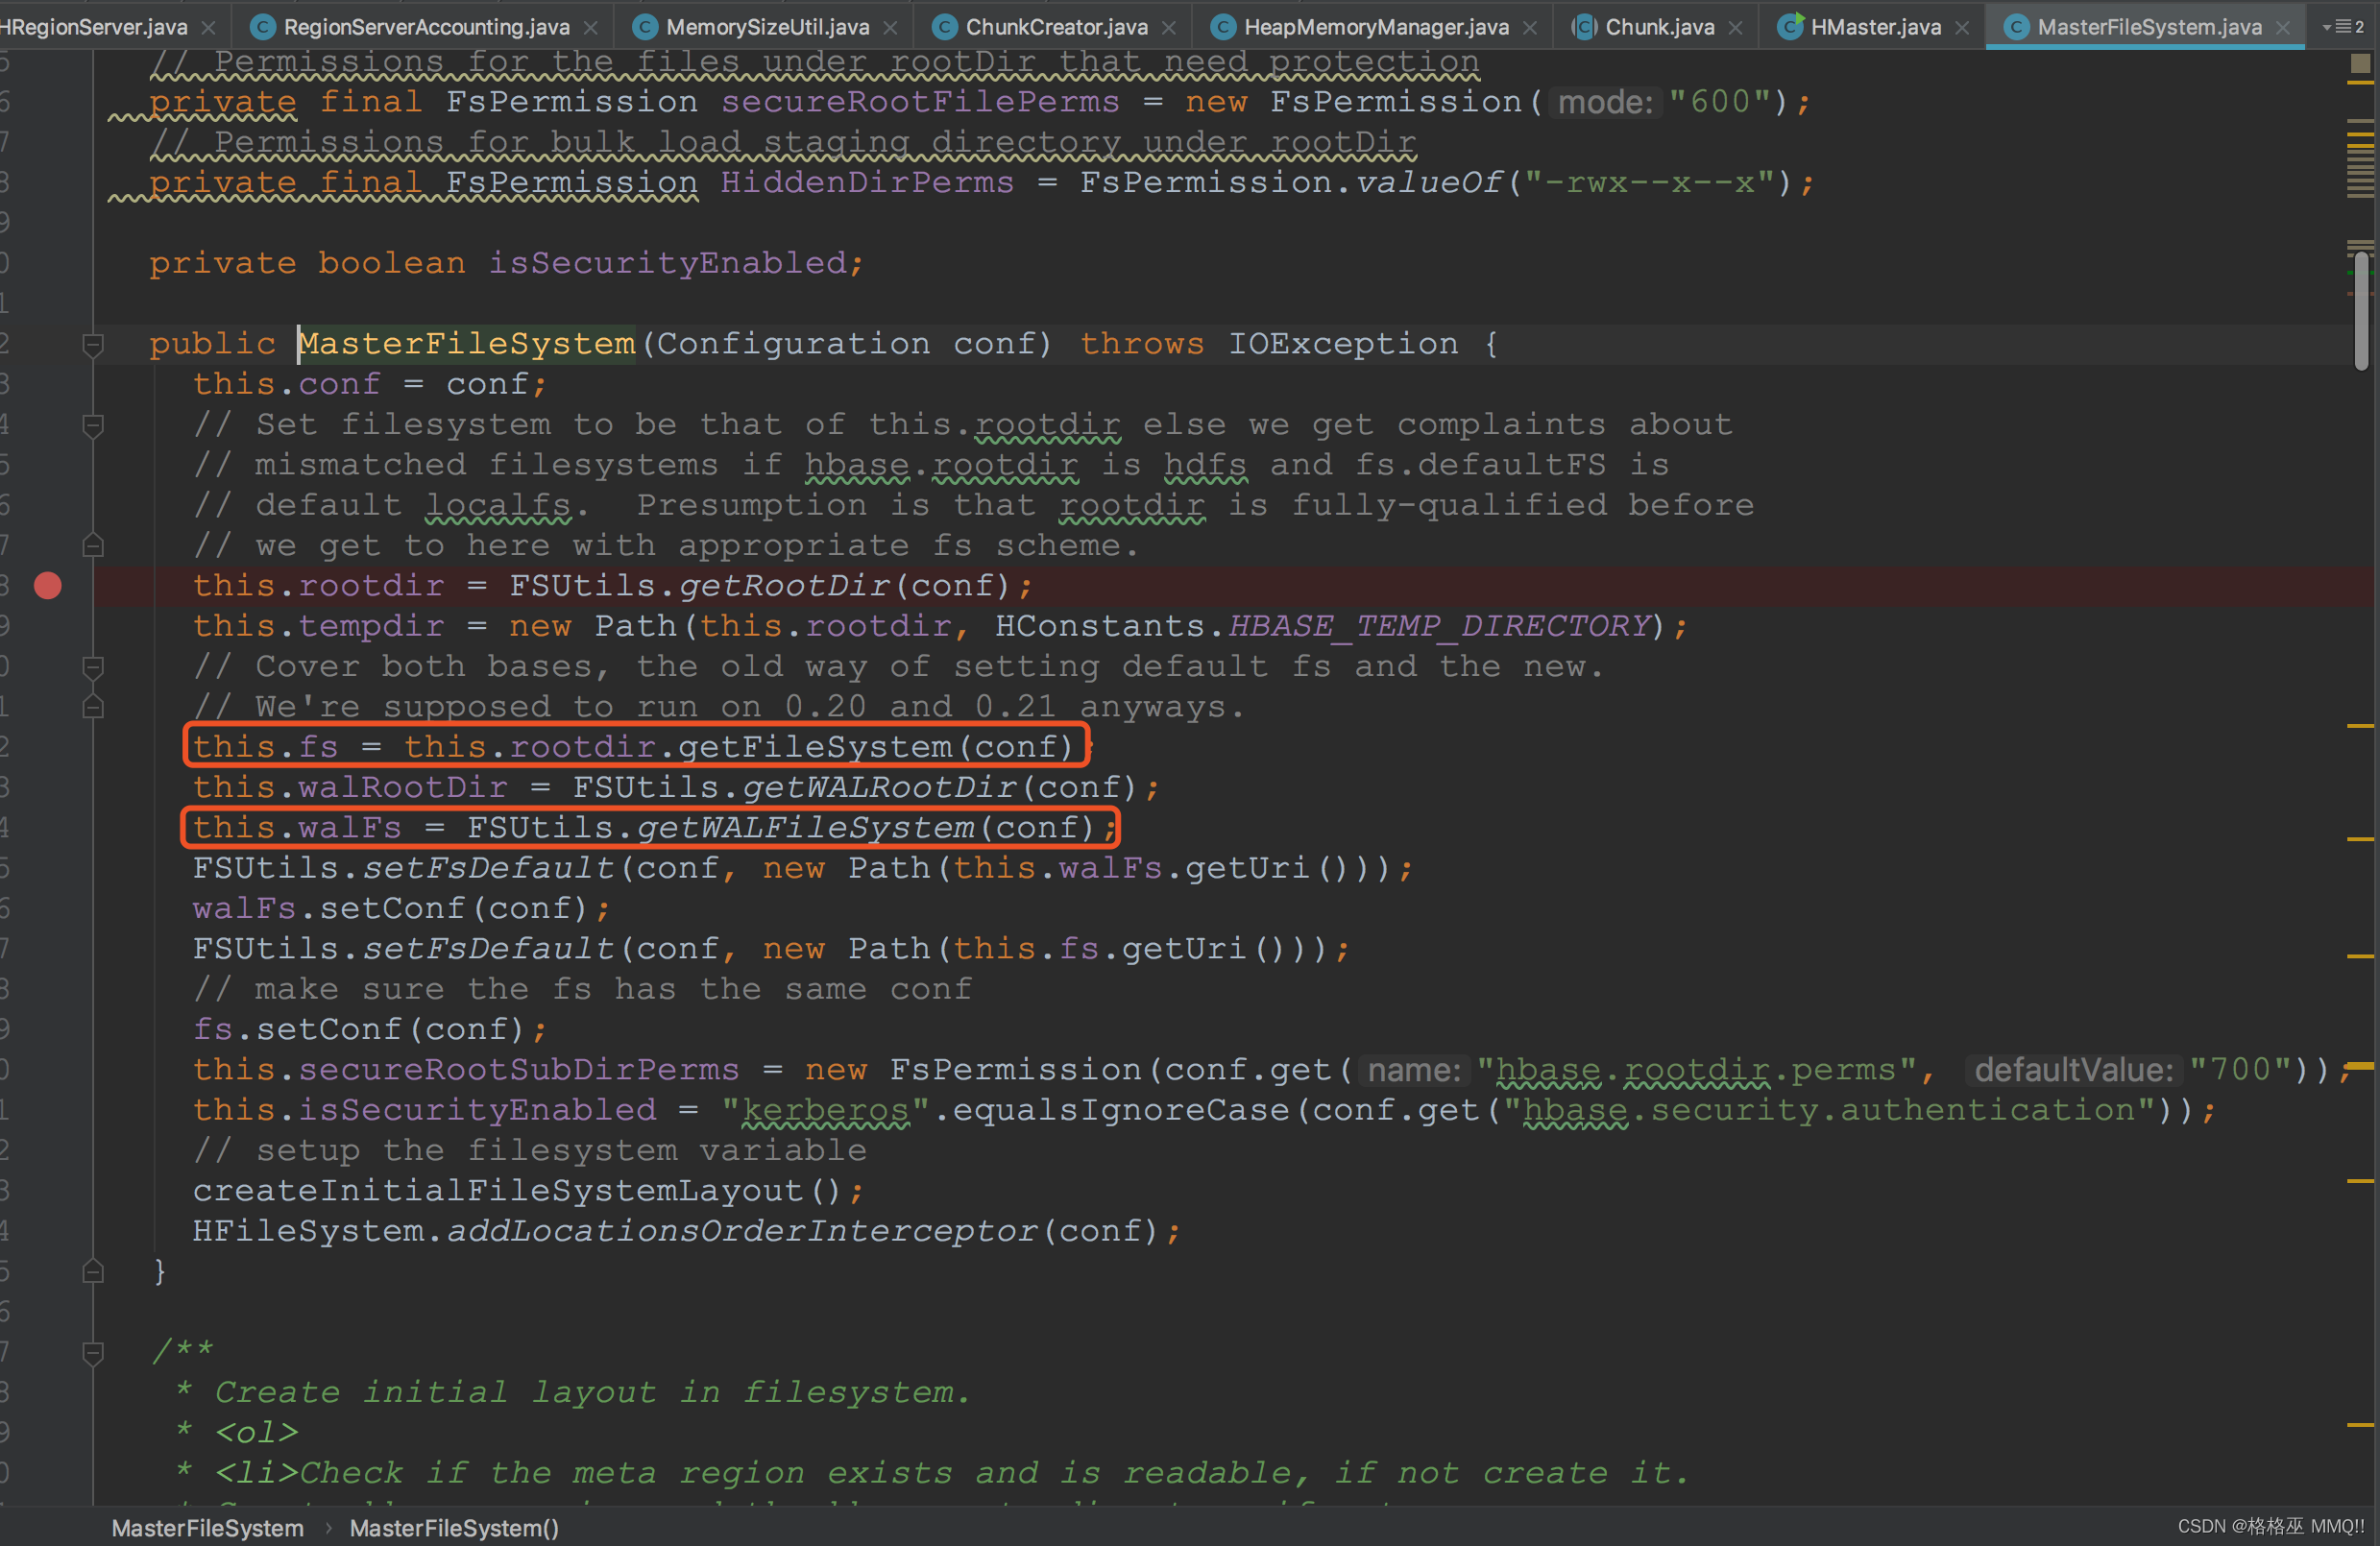Close the Chunk.java tab

coord(1736,28)
